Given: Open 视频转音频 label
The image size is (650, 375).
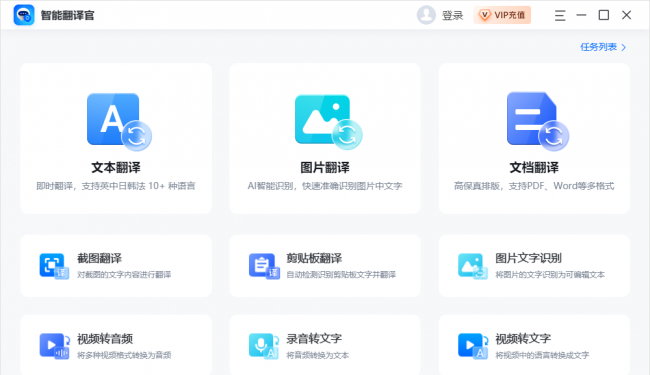Looking at the screenshot, I should 105,339.
